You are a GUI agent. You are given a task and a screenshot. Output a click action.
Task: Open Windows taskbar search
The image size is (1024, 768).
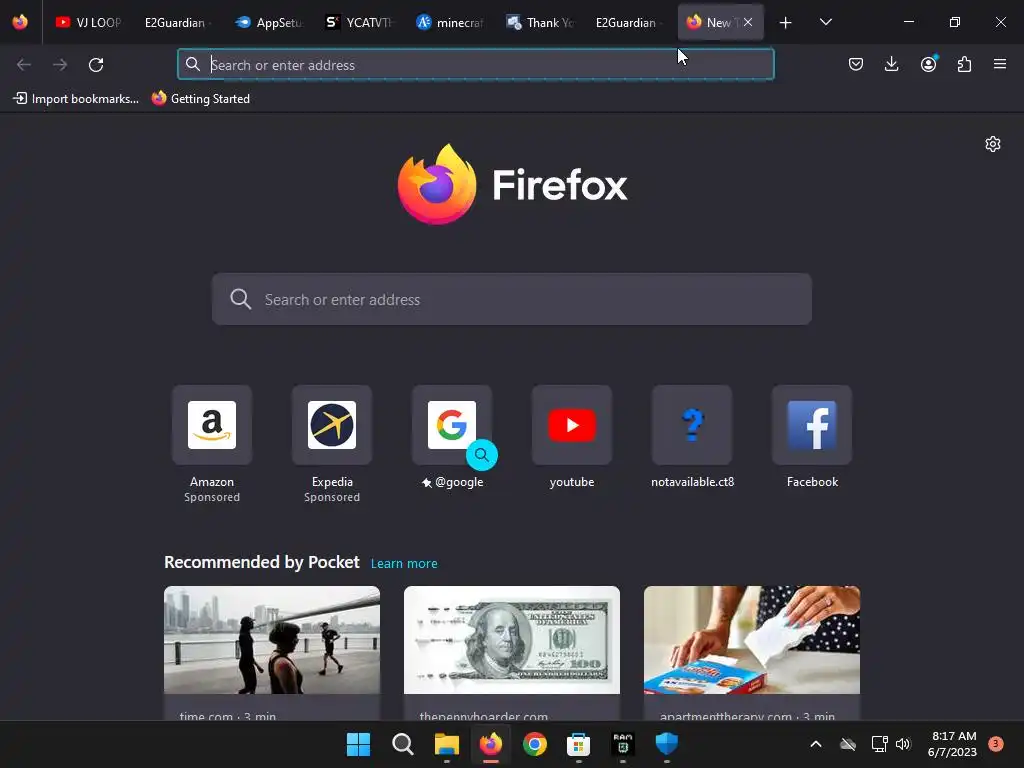(x=403, y=744)
